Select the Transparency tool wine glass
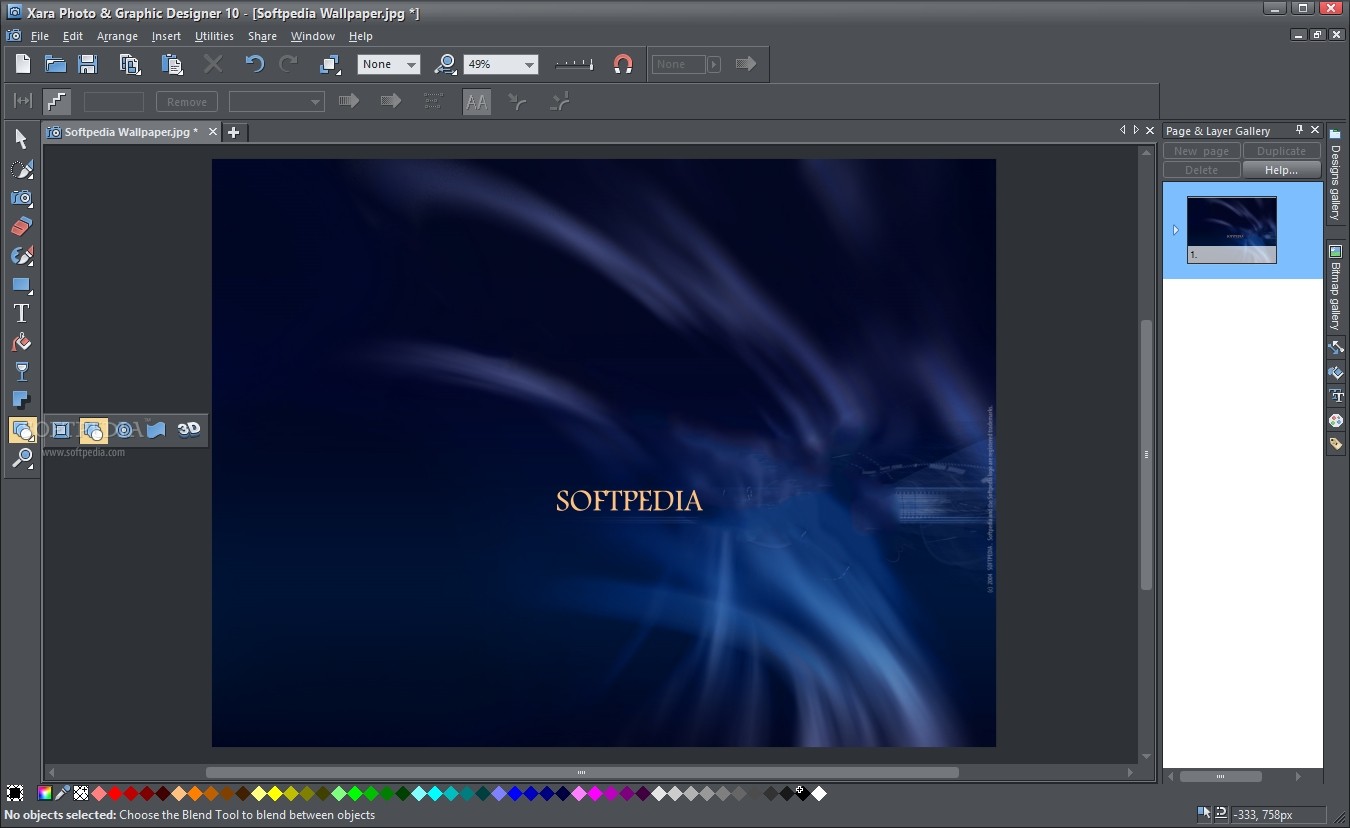 pos(21,372)
